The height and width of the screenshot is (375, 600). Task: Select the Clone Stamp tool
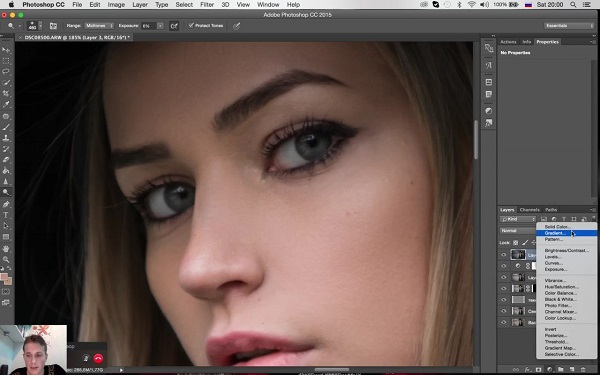(x=6, y=138)
